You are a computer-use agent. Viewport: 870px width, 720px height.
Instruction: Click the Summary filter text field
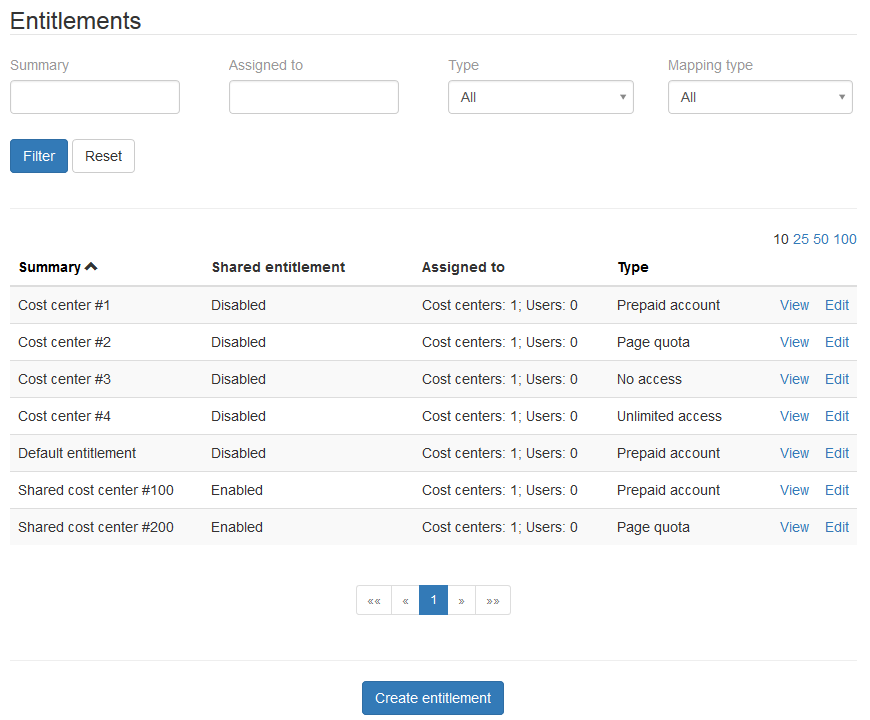pos(95,98)
